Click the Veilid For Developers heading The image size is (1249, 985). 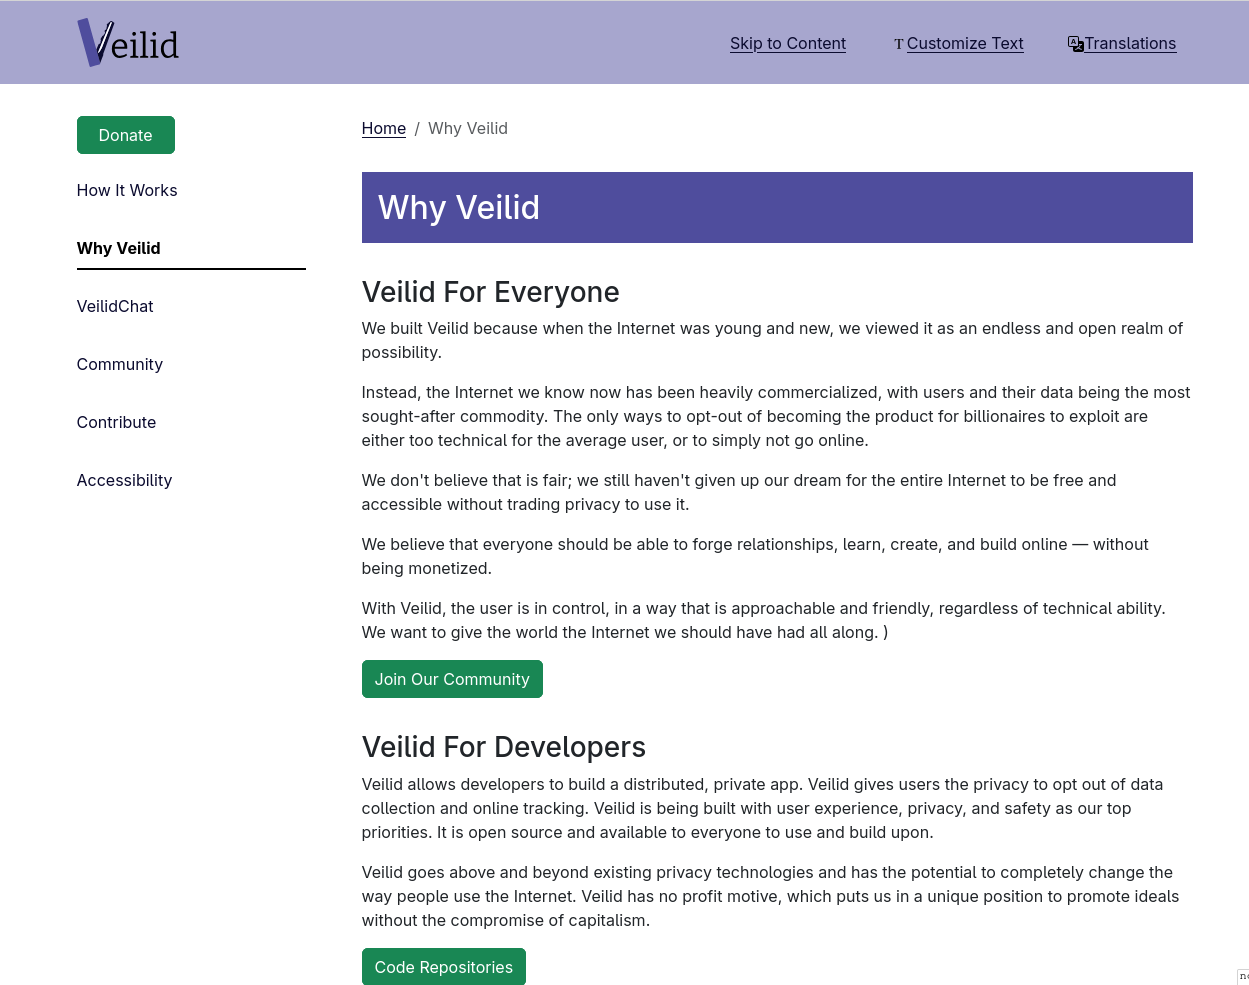[503, 747]
